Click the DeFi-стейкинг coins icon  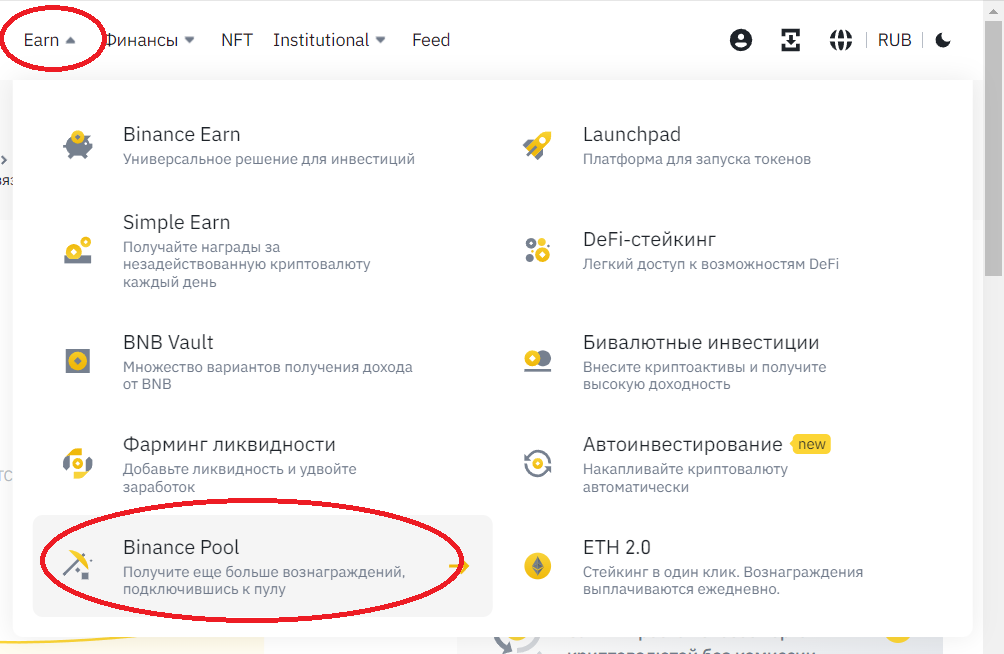537,250
